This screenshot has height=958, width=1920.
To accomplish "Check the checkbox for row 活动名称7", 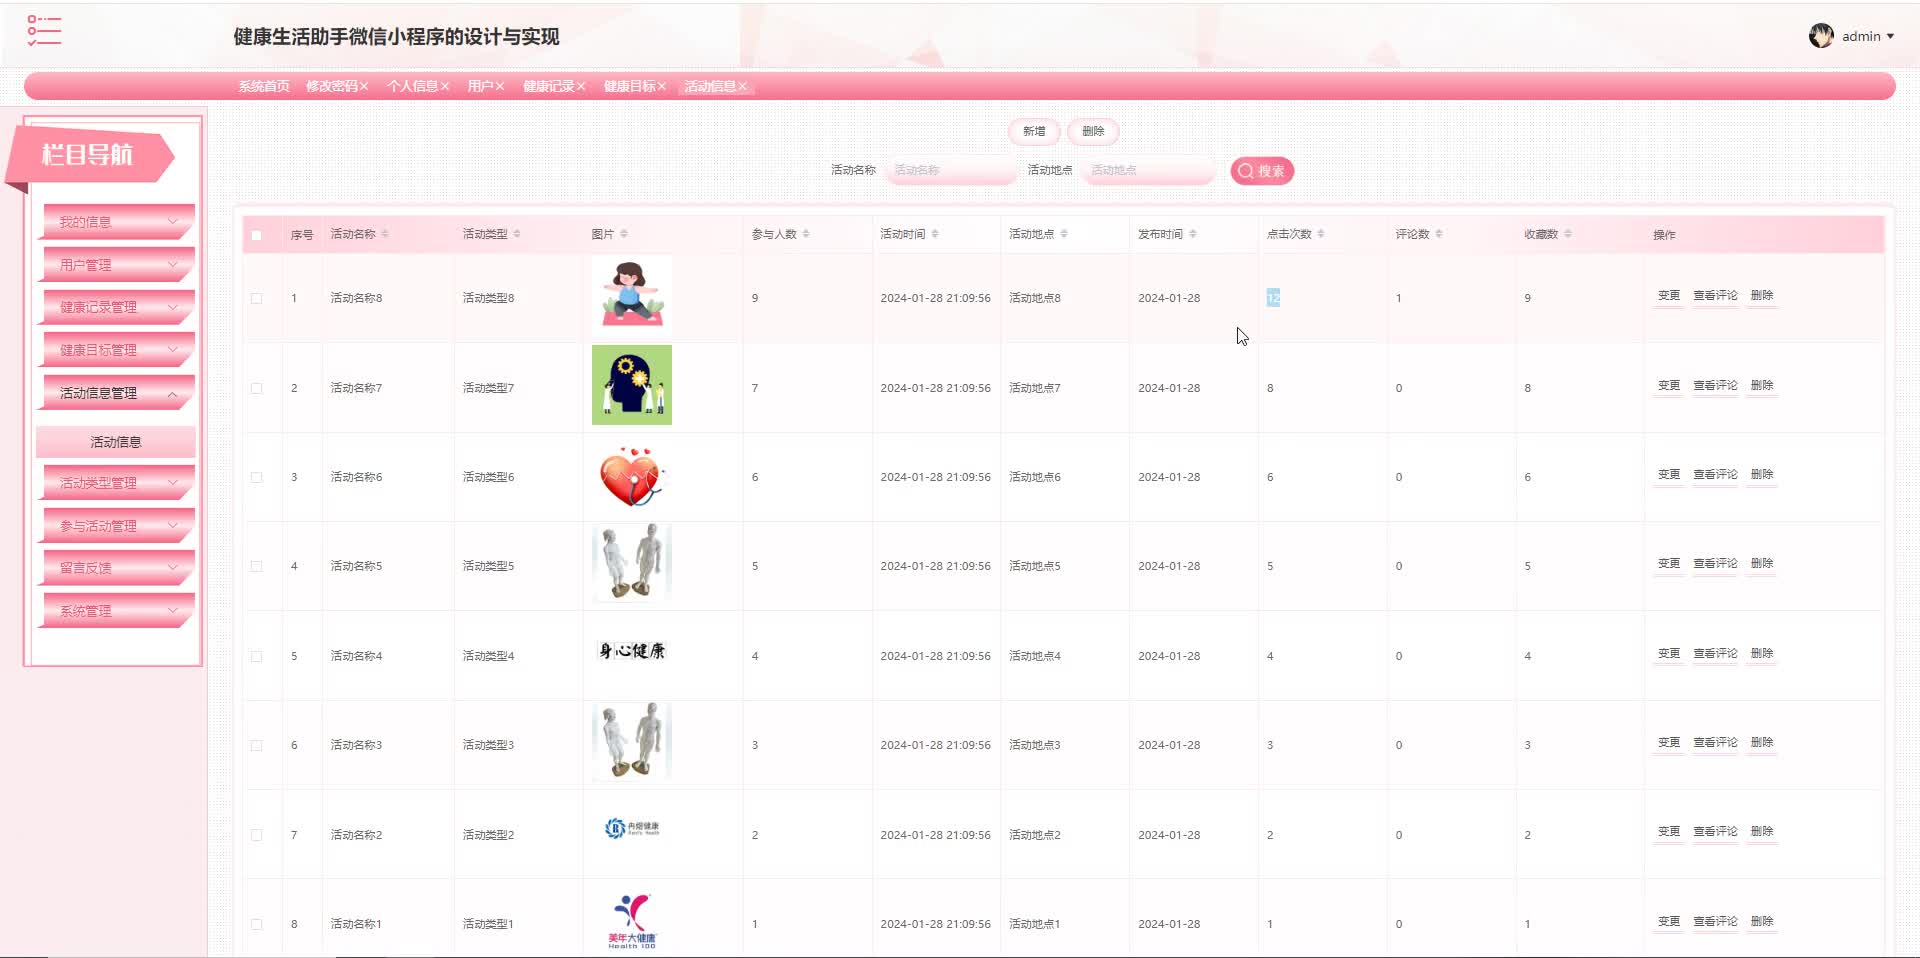I will point(257,388).
